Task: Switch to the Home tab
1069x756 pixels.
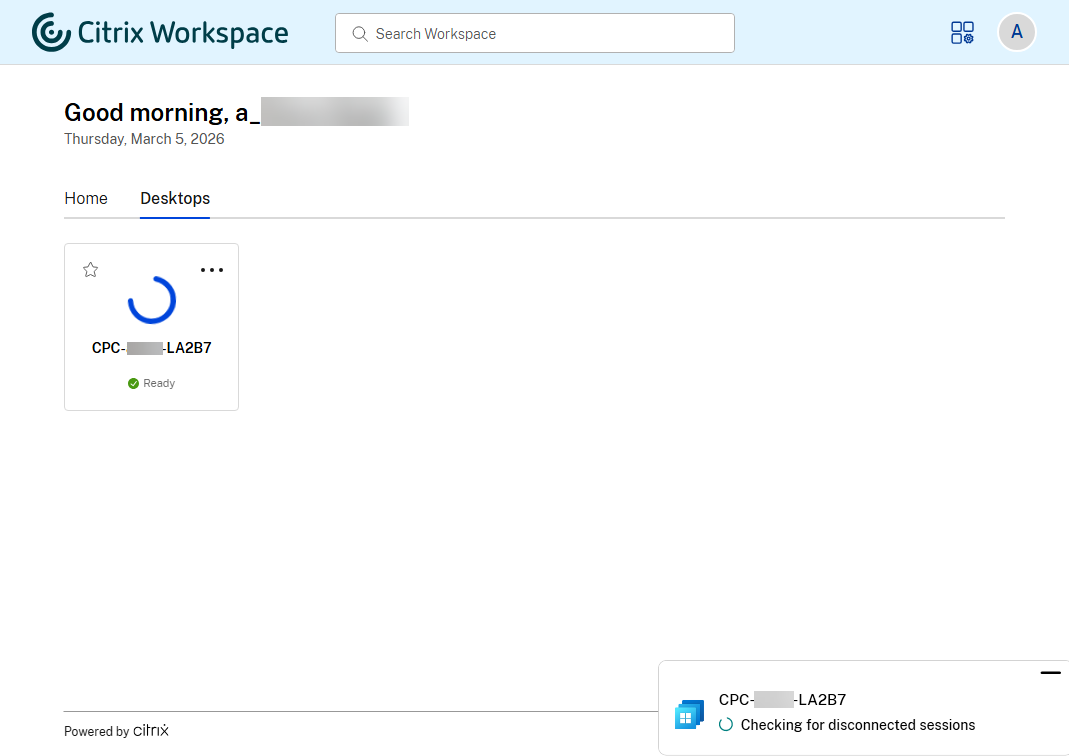Action: click(x=86, y=198)
